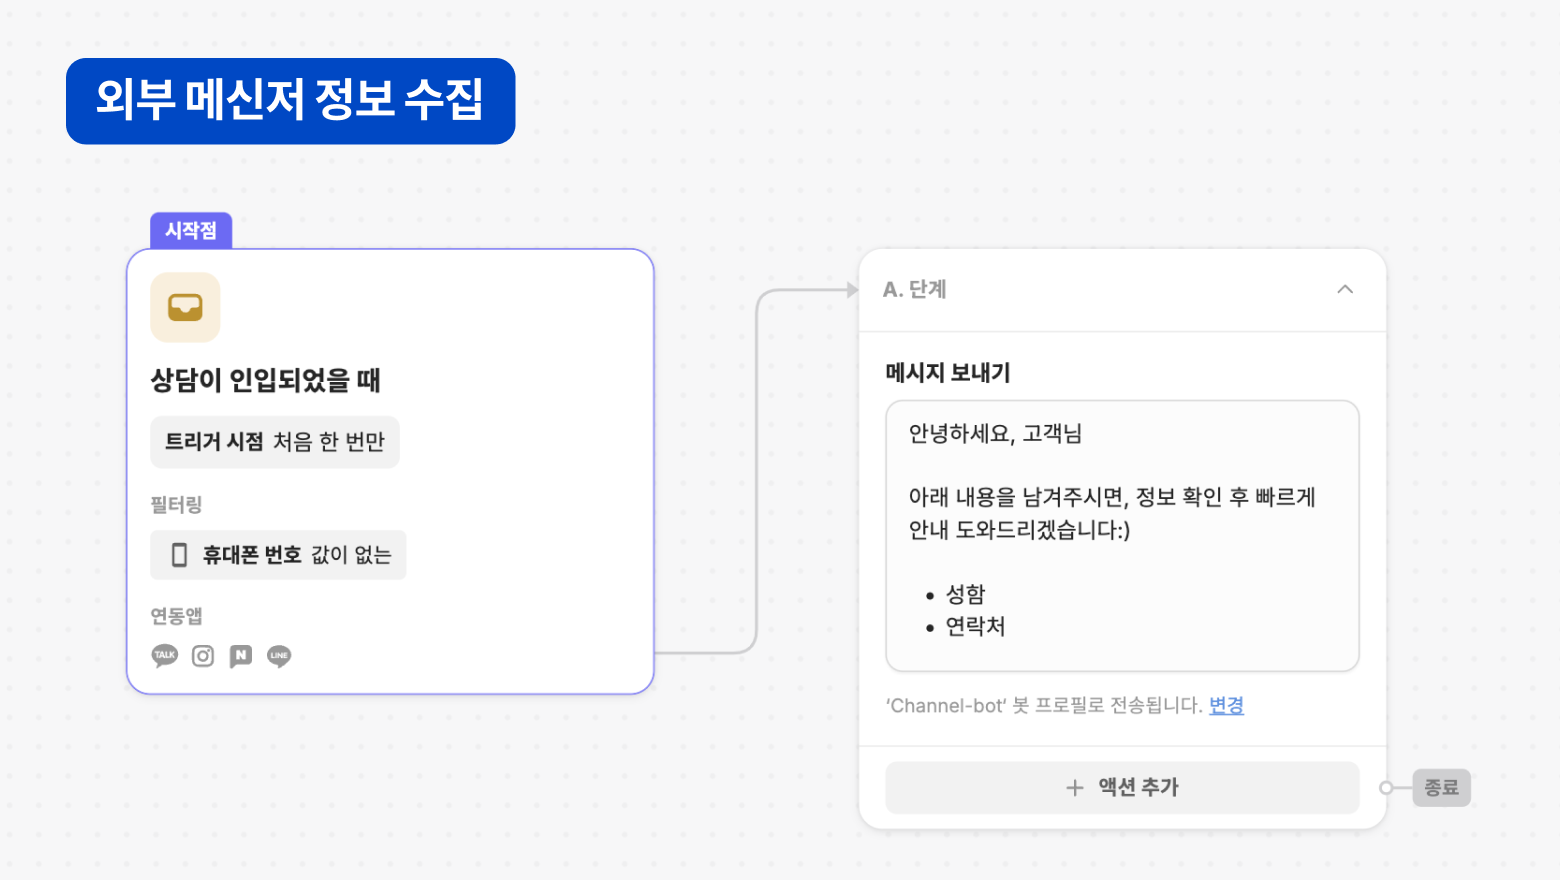Click the inbox trigger icon in start card

185,307
